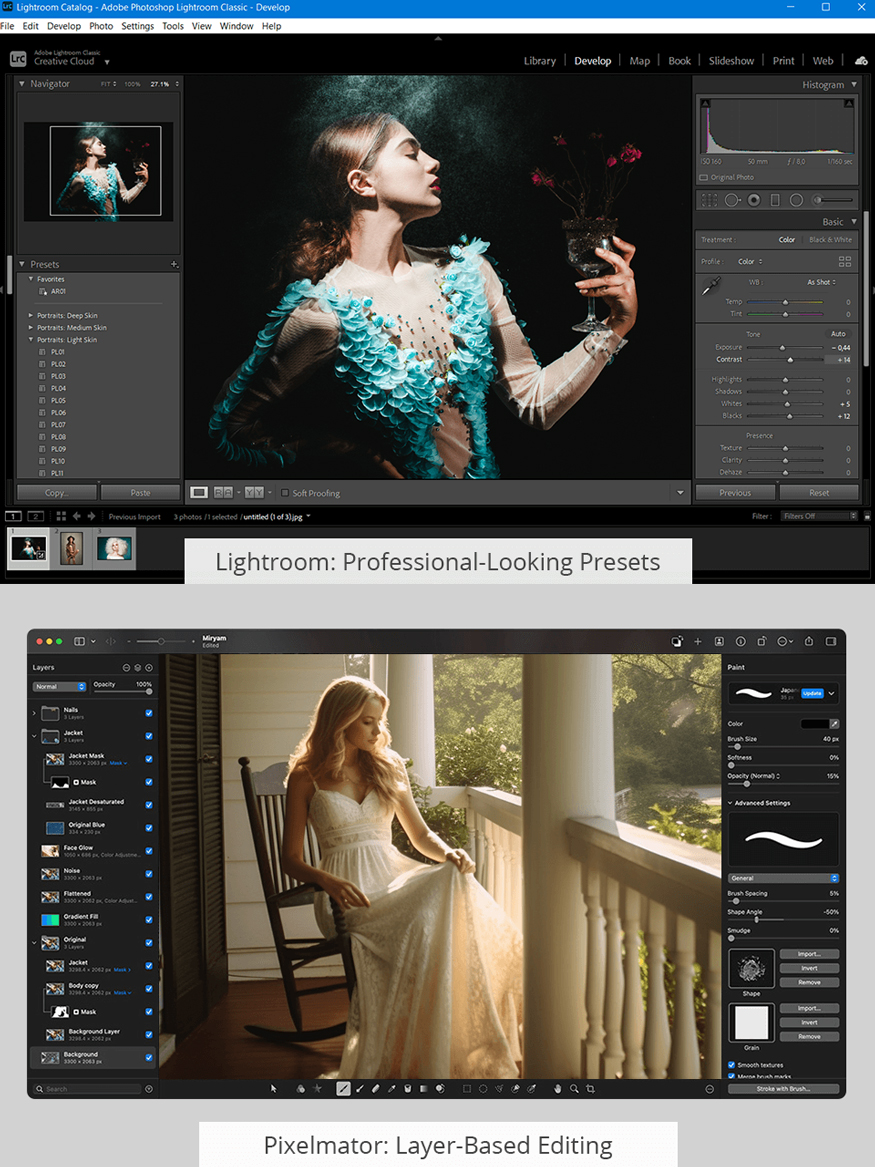Pick the Pixelmator paint bucket fill tool
The width and height of the screenshot is (875, 1167).
[x=408, y=1088]
